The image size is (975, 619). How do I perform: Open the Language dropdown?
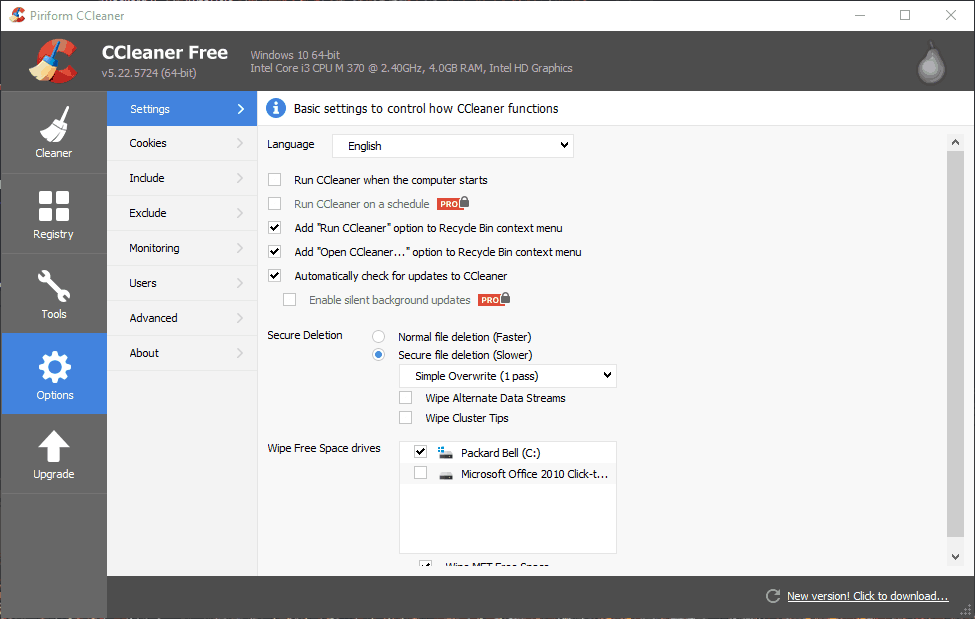pos(452,145)
